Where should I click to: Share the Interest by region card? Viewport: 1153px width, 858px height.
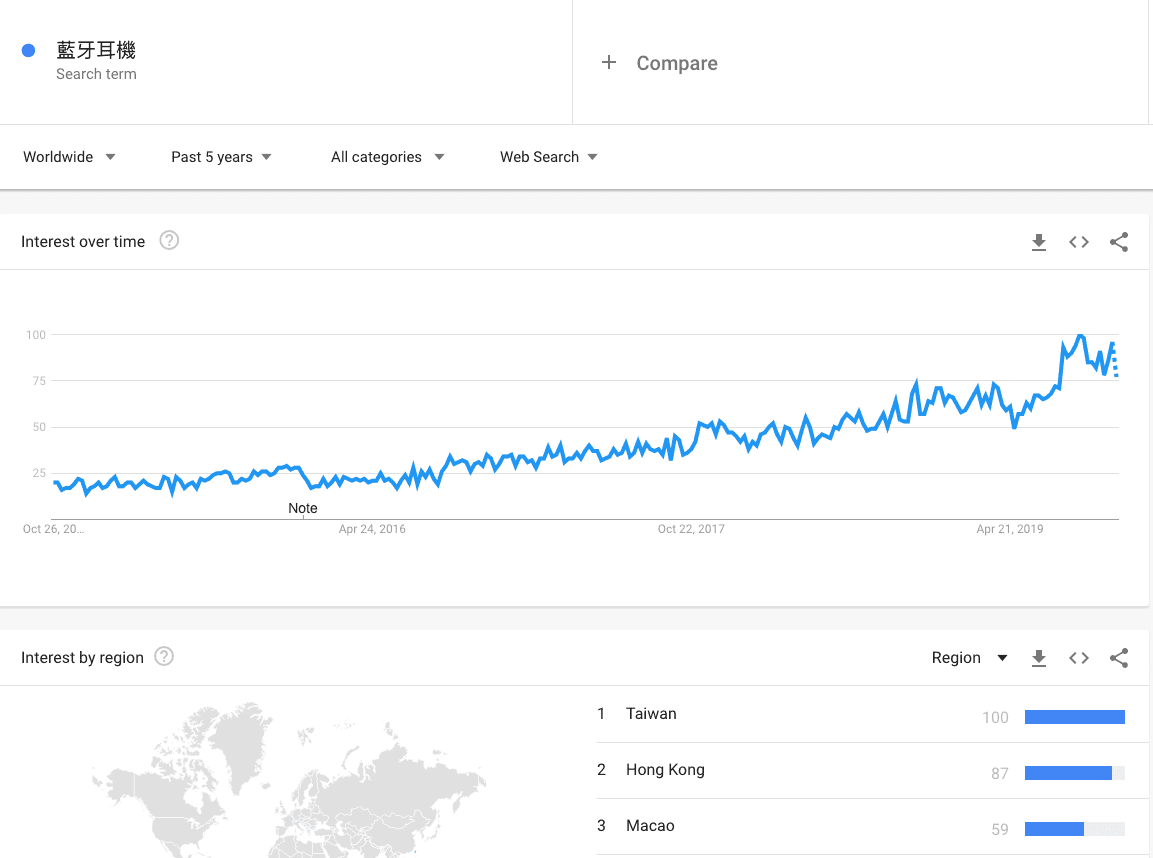pos(1119,658)
